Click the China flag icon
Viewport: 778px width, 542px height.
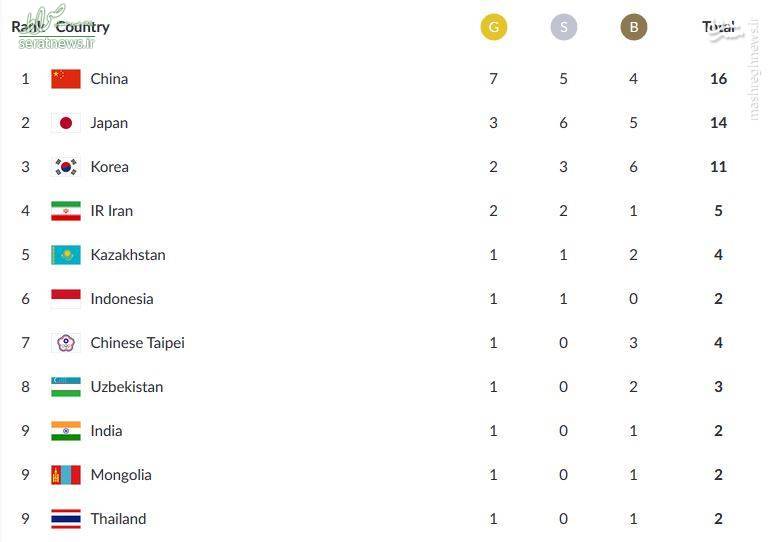click(65, 79)
